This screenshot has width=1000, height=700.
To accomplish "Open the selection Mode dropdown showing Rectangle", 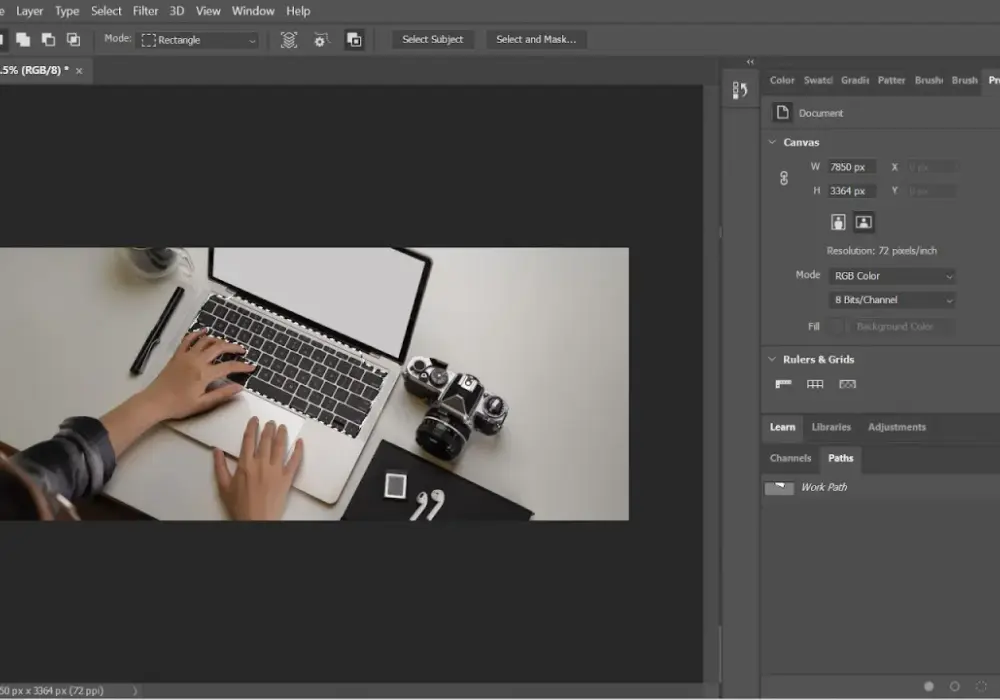I will click(x=199, y=40).
